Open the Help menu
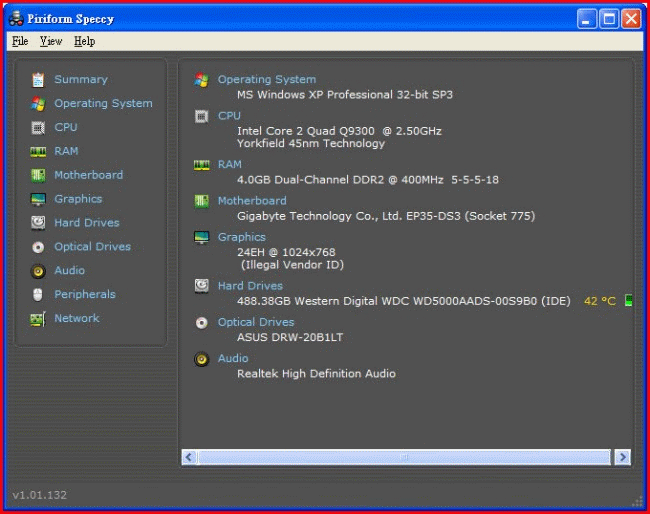 85,41
